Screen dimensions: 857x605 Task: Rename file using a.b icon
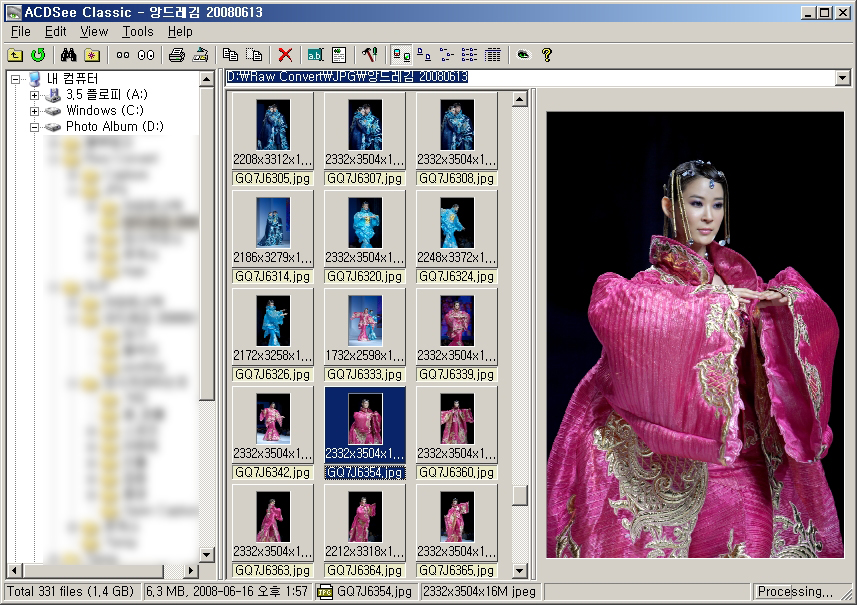tap(315, 55)
